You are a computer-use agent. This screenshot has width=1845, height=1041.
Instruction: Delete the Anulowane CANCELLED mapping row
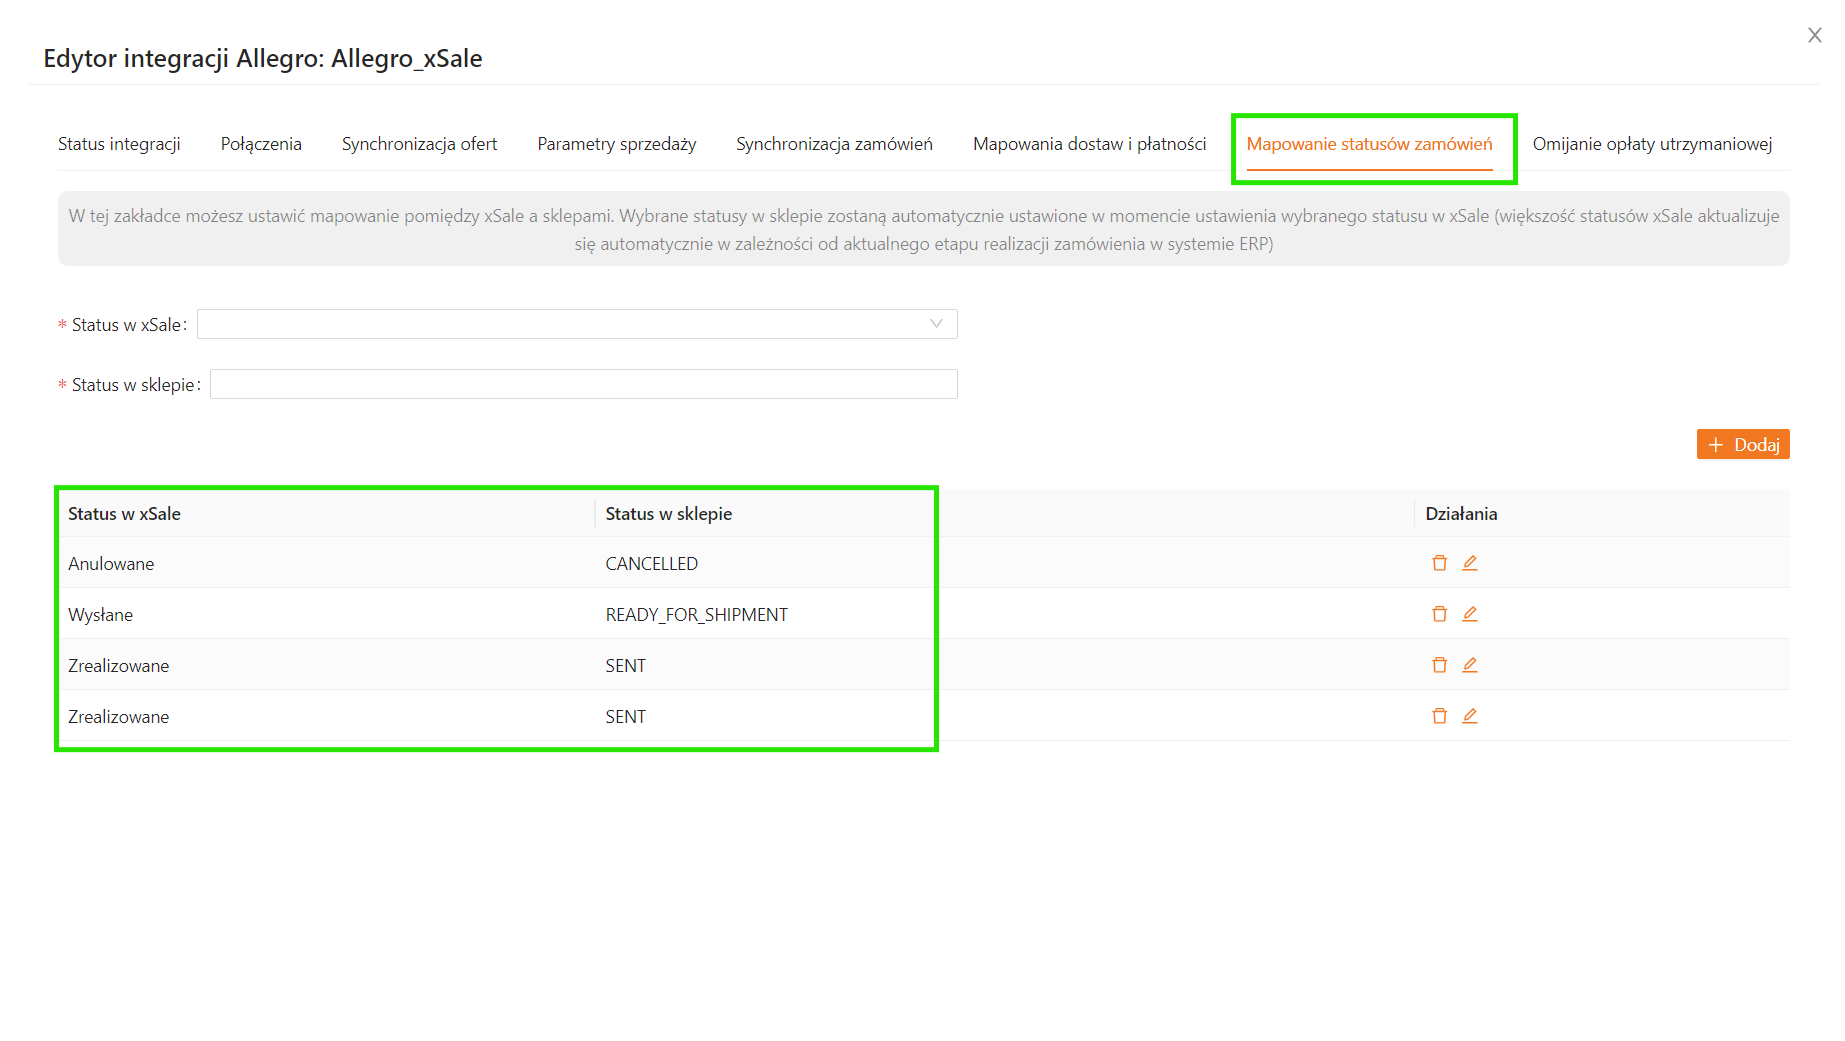tap(1439, 563)
